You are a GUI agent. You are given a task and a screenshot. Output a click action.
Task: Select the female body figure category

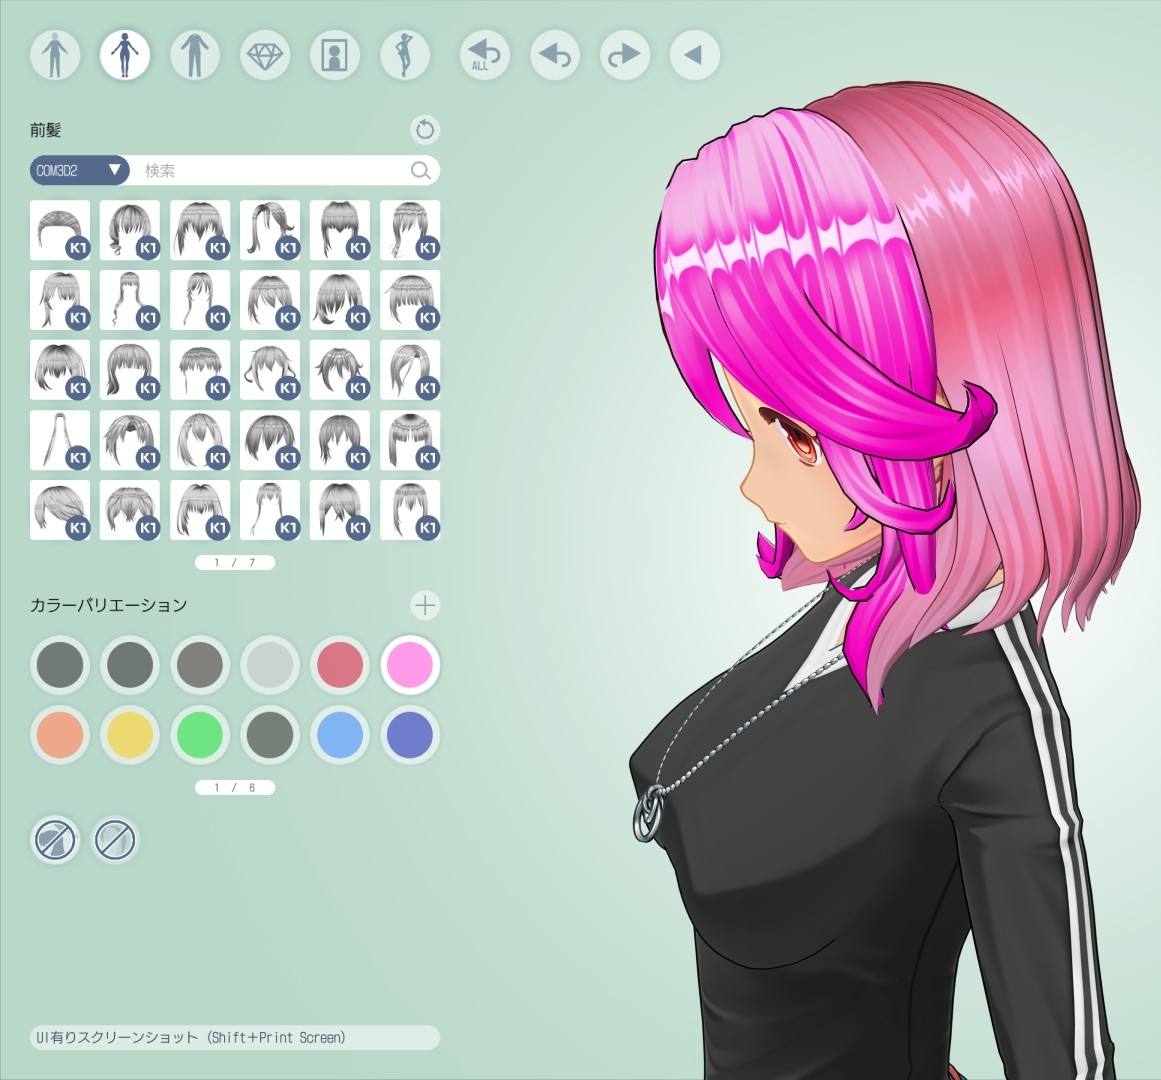pos(124,55)
